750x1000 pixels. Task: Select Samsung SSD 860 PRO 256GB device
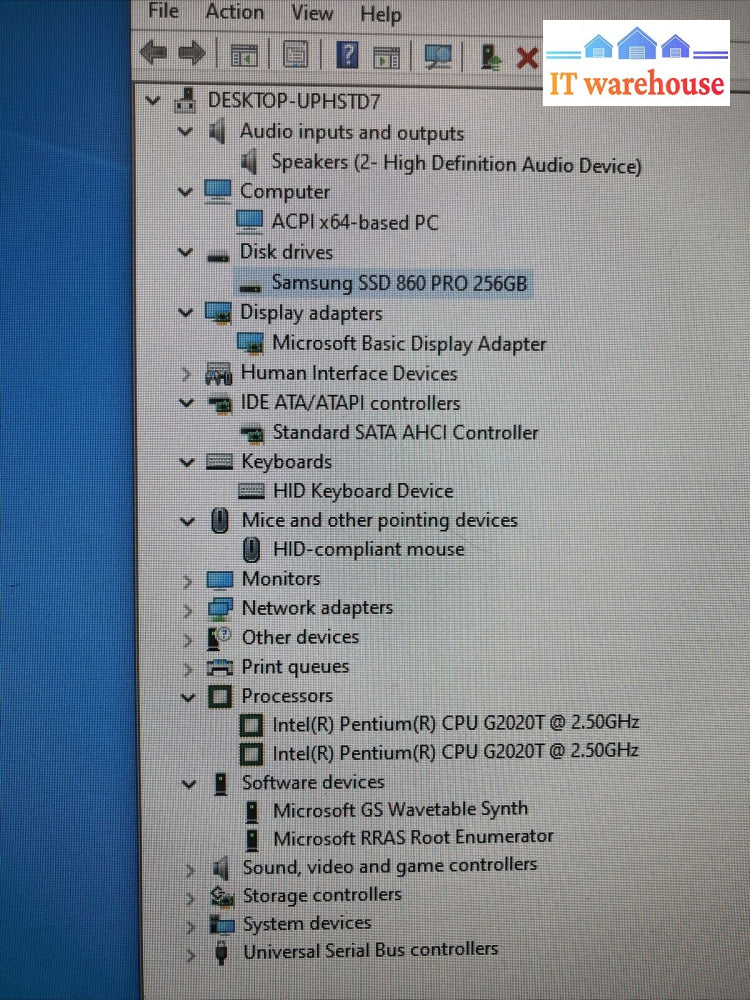(x=398, y=283)
